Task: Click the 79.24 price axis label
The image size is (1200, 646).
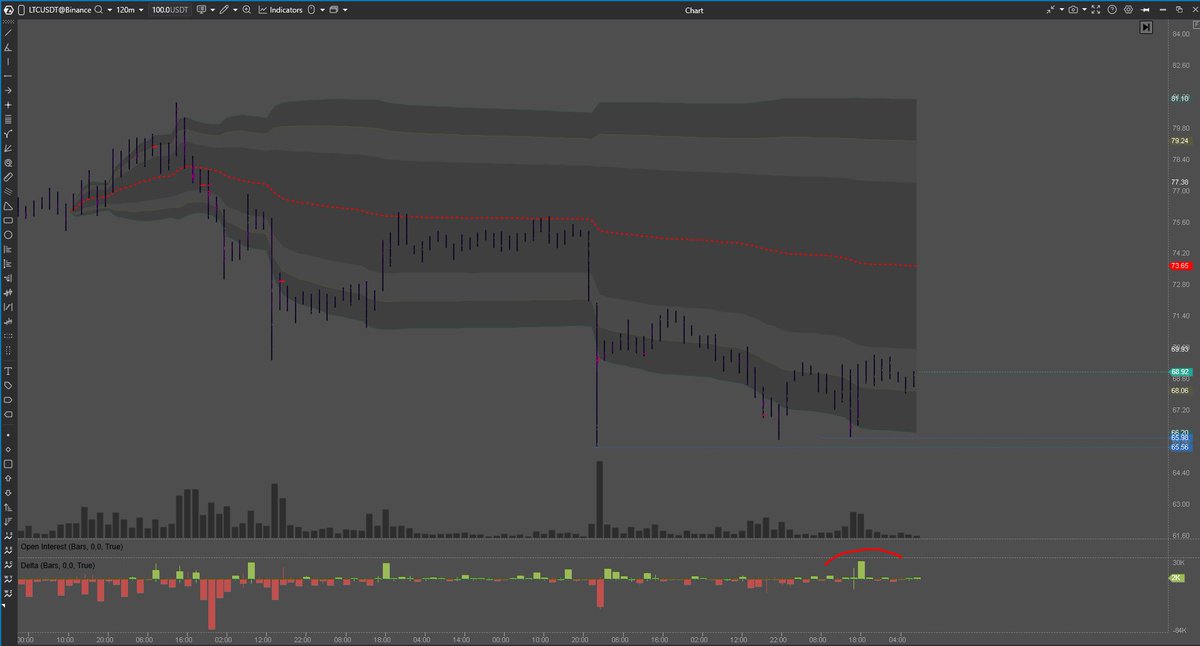Action: coord(1179,141)
